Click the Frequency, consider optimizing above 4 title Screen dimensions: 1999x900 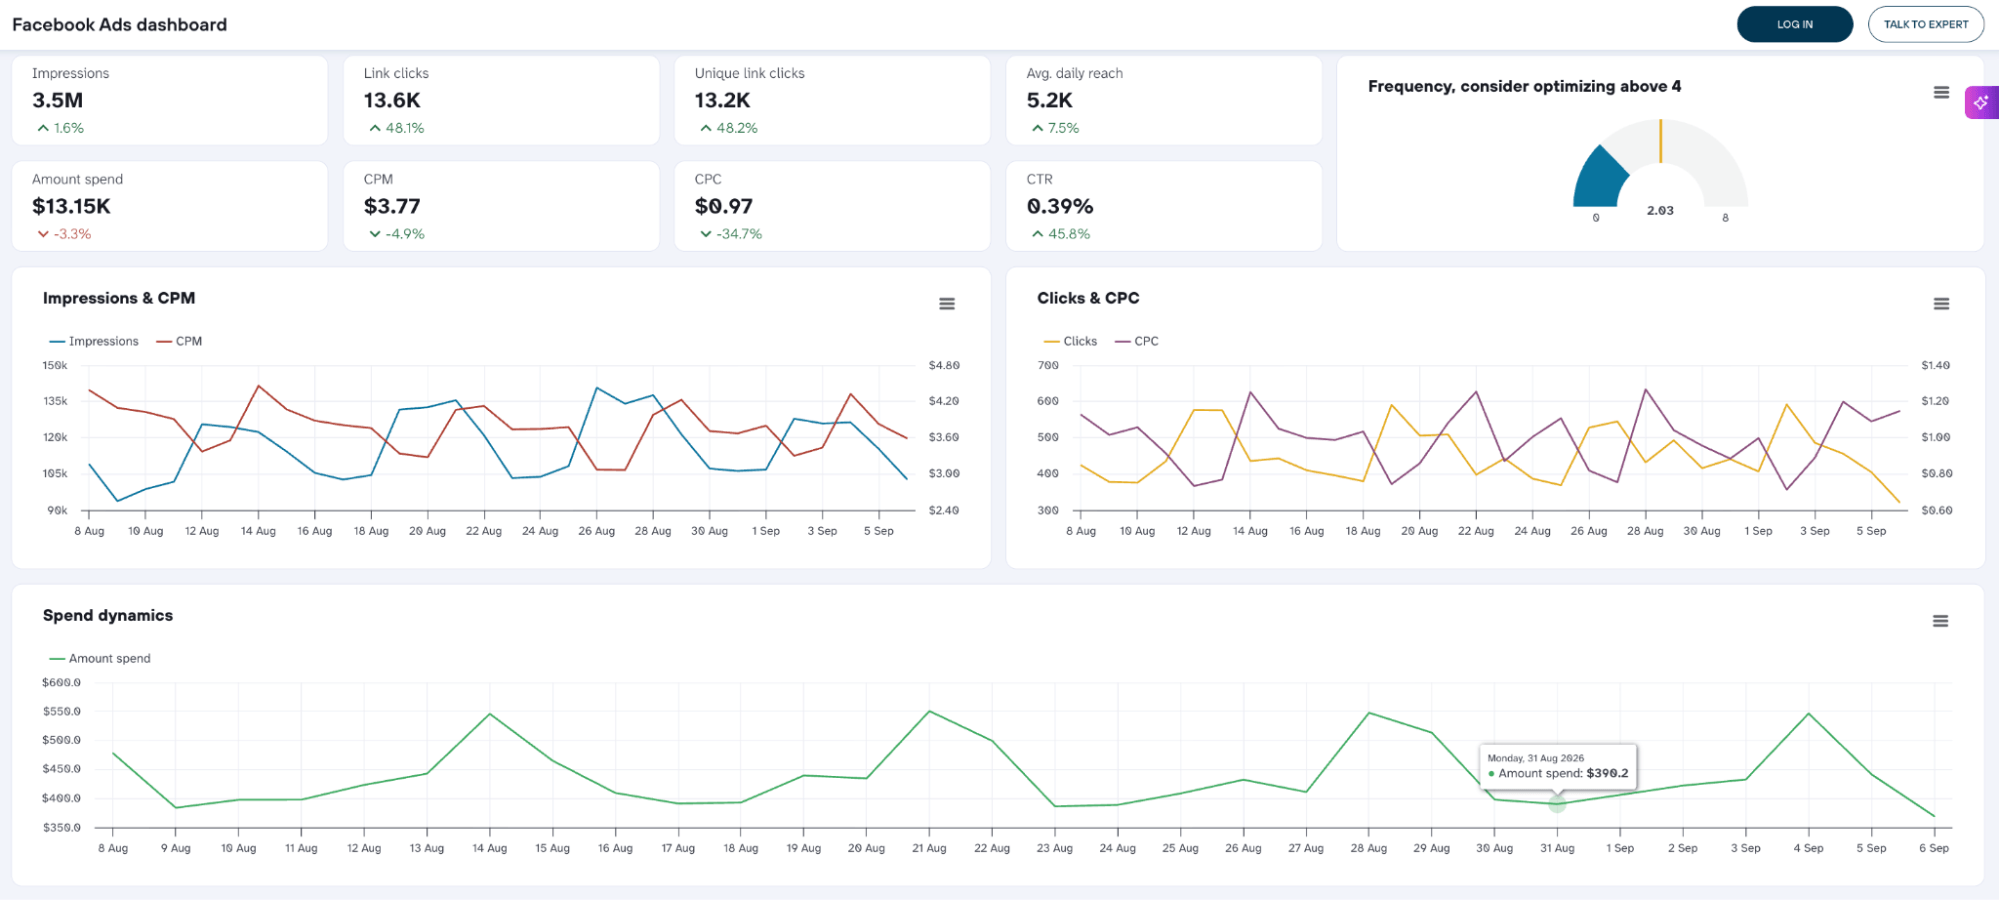[1524, 86]
